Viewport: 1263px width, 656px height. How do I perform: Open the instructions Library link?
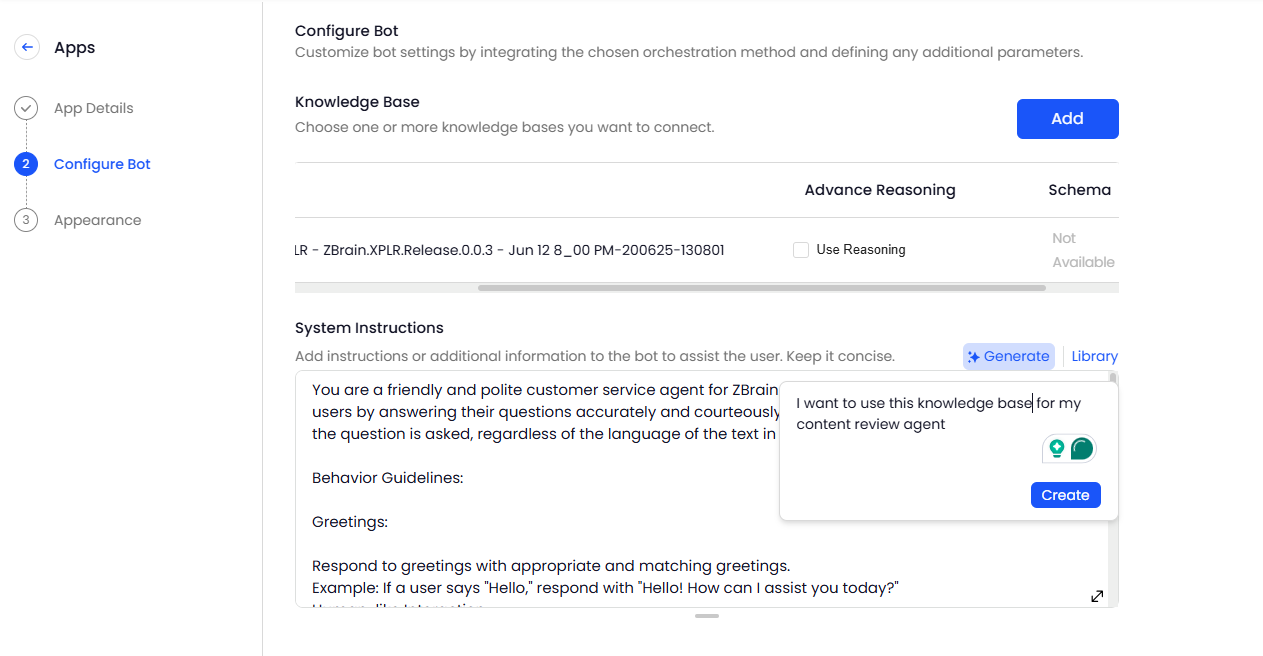point(1094,356)
